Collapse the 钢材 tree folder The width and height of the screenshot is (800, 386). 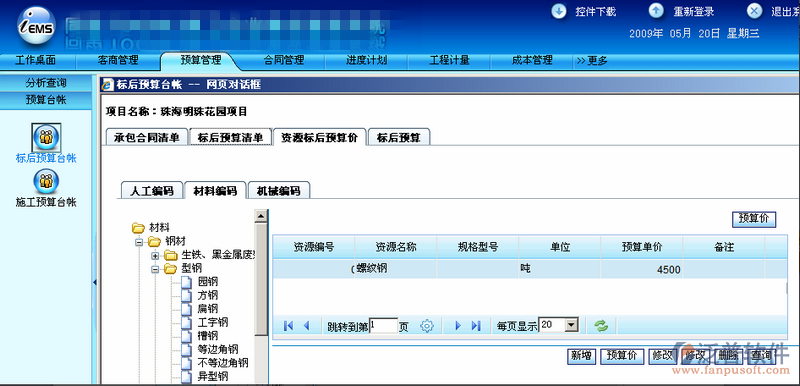139,242
